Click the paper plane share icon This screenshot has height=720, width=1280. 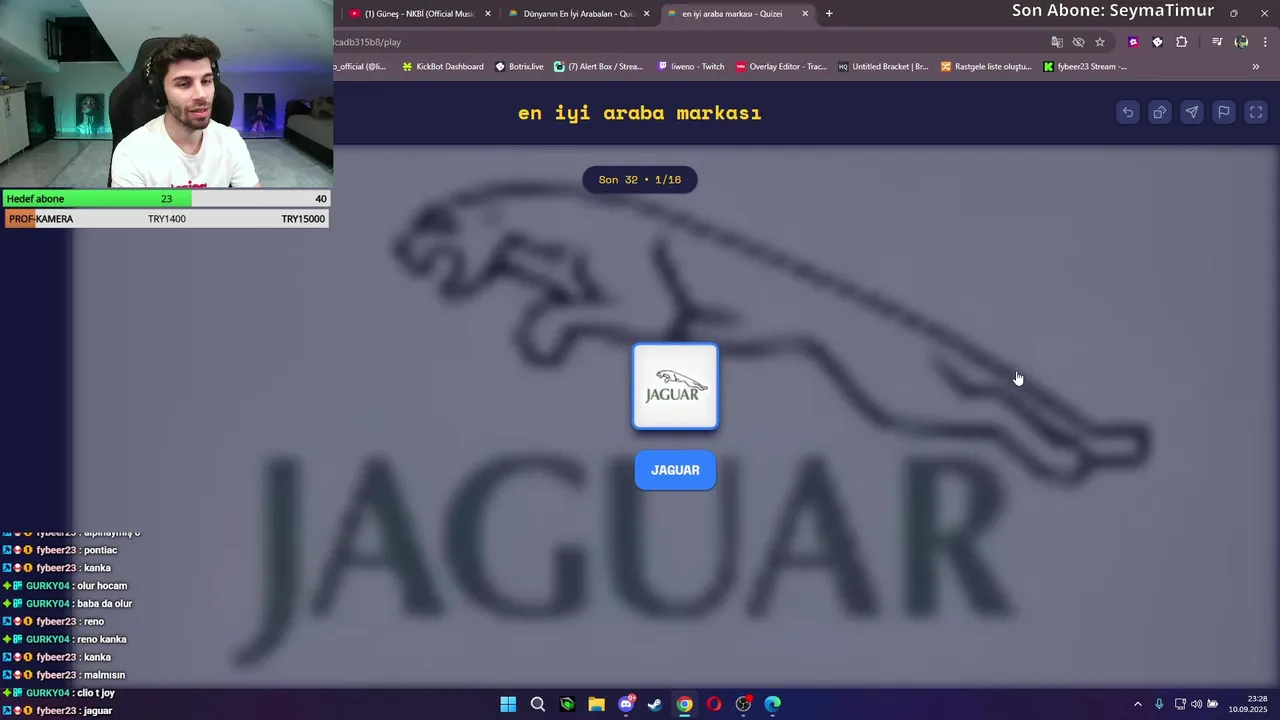point(1192,113)
